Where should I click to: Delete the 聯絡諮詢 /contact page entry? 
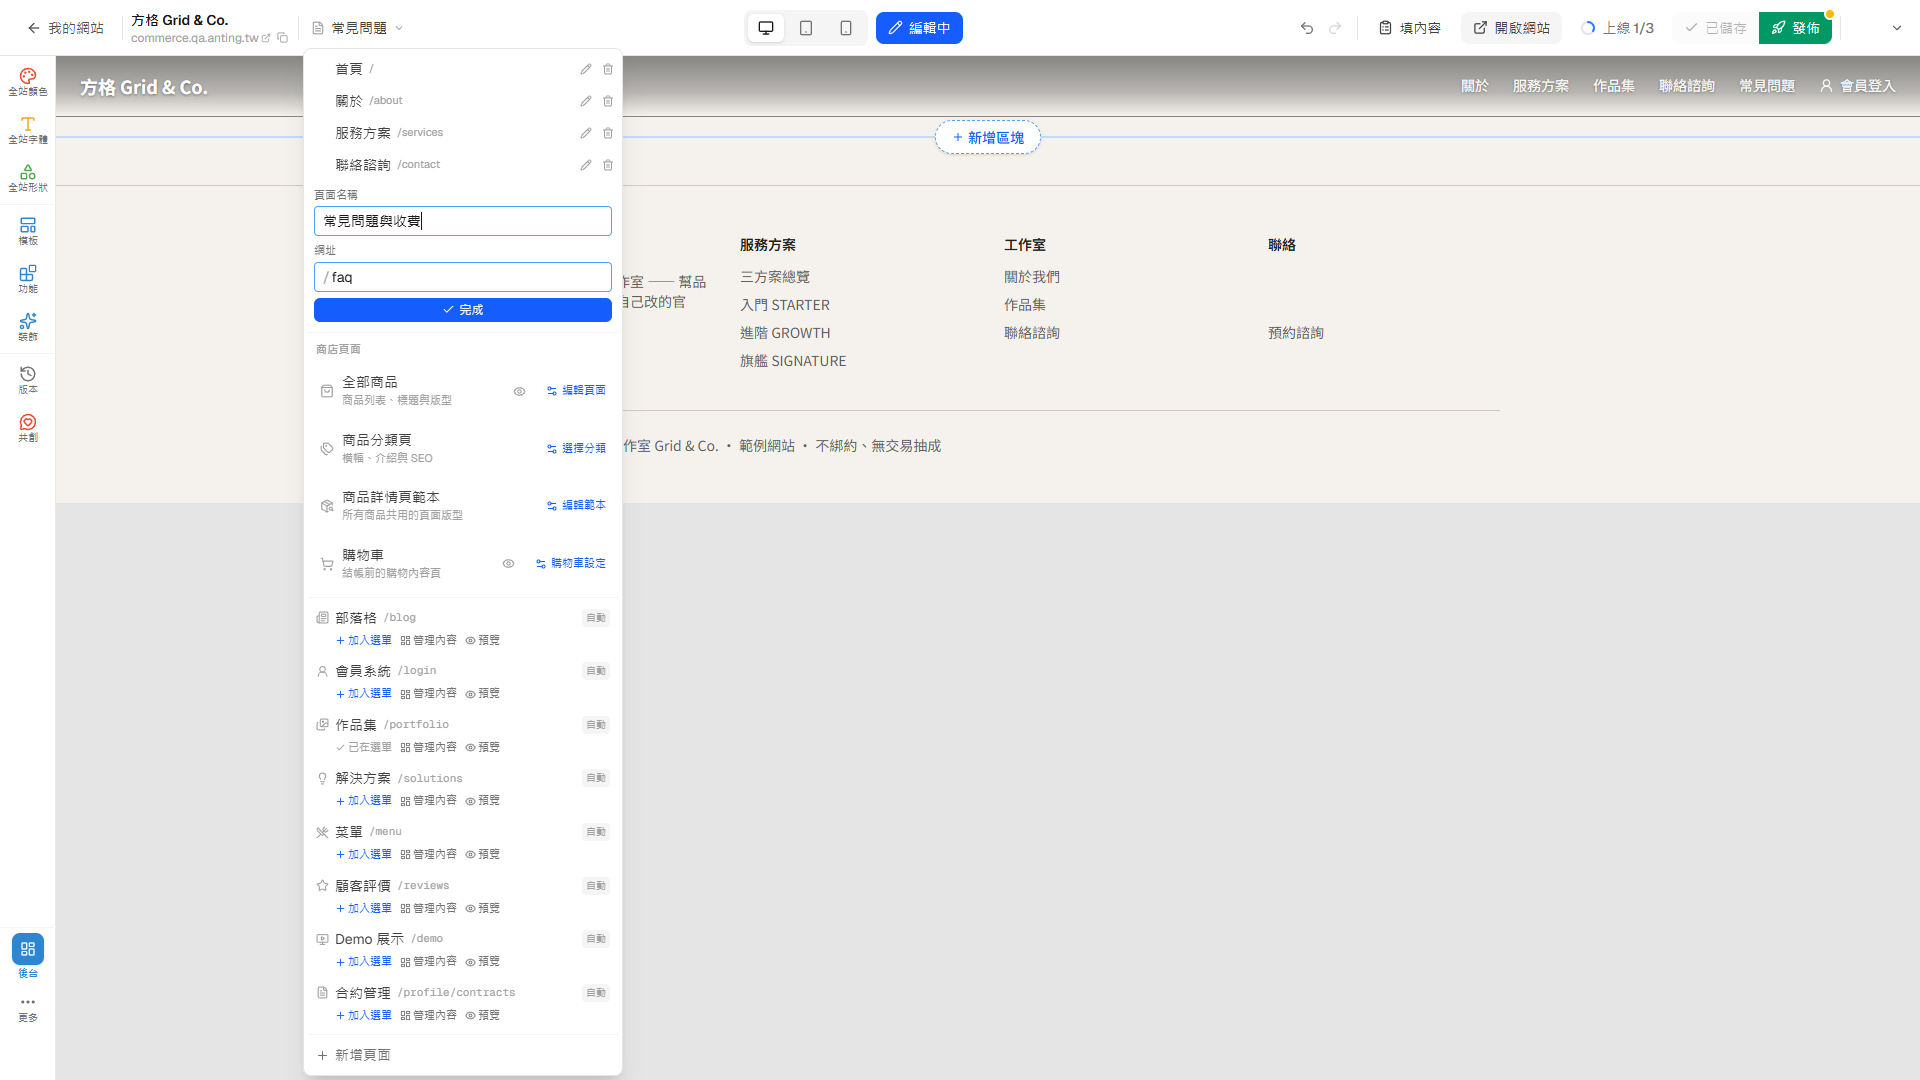point(608,165)
